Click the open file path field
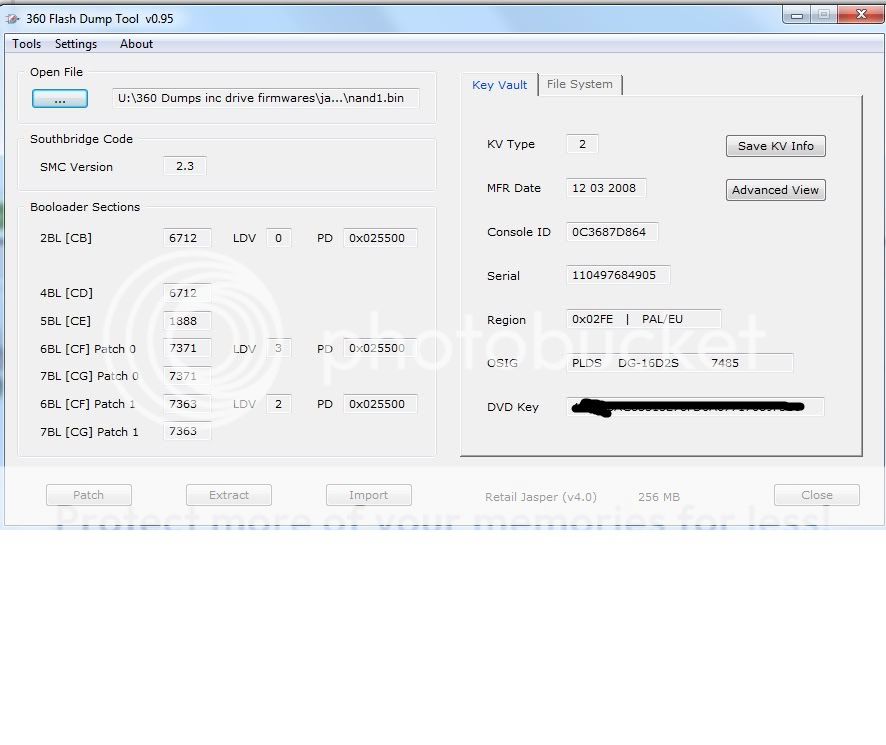Image resolution: width=886 pixels, height=745 pixels. coord(265,98)
